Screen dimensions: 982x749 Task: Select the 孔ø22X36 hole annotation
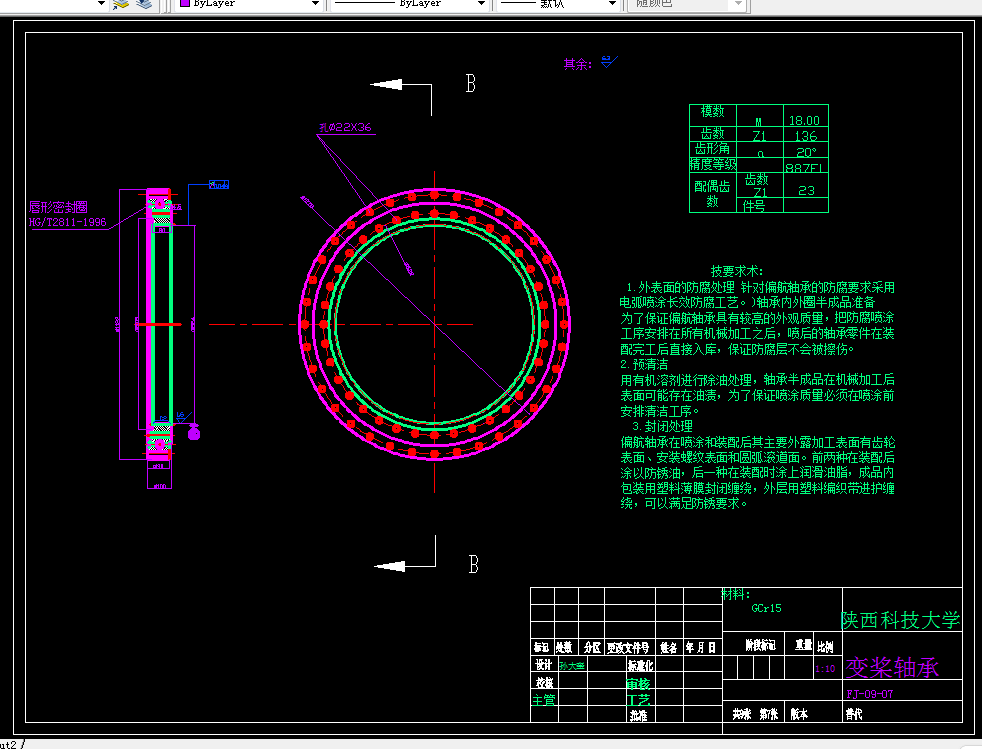[345, 127]
